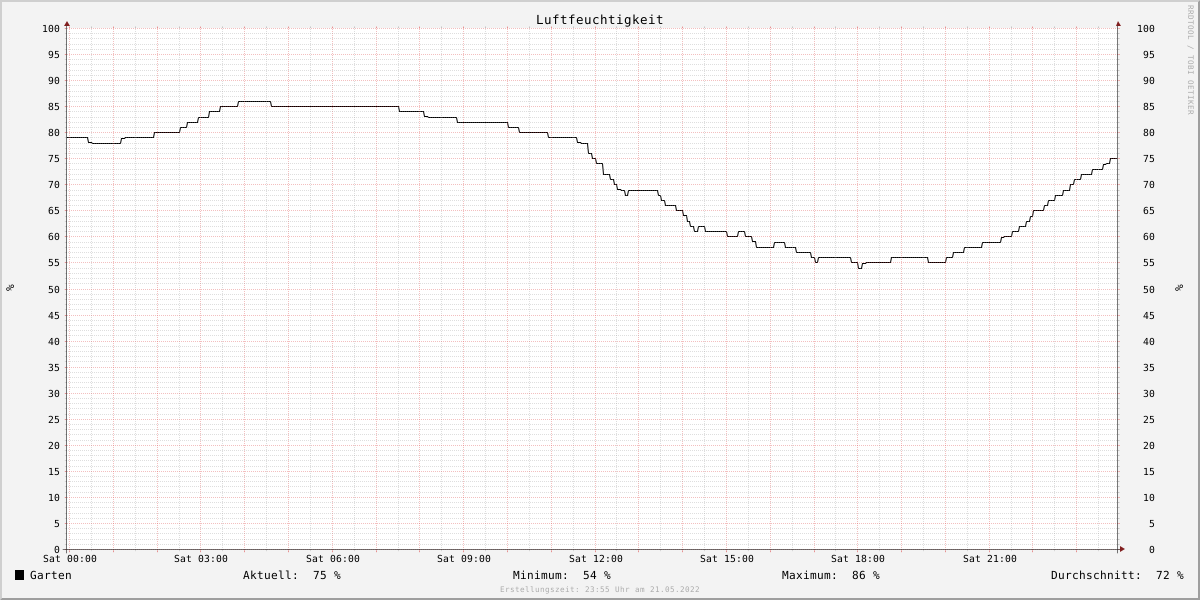Click the "Sat 06:00" time axis label
The width and height of the screenshot is (1200, 600).
(x=333, y=559)
